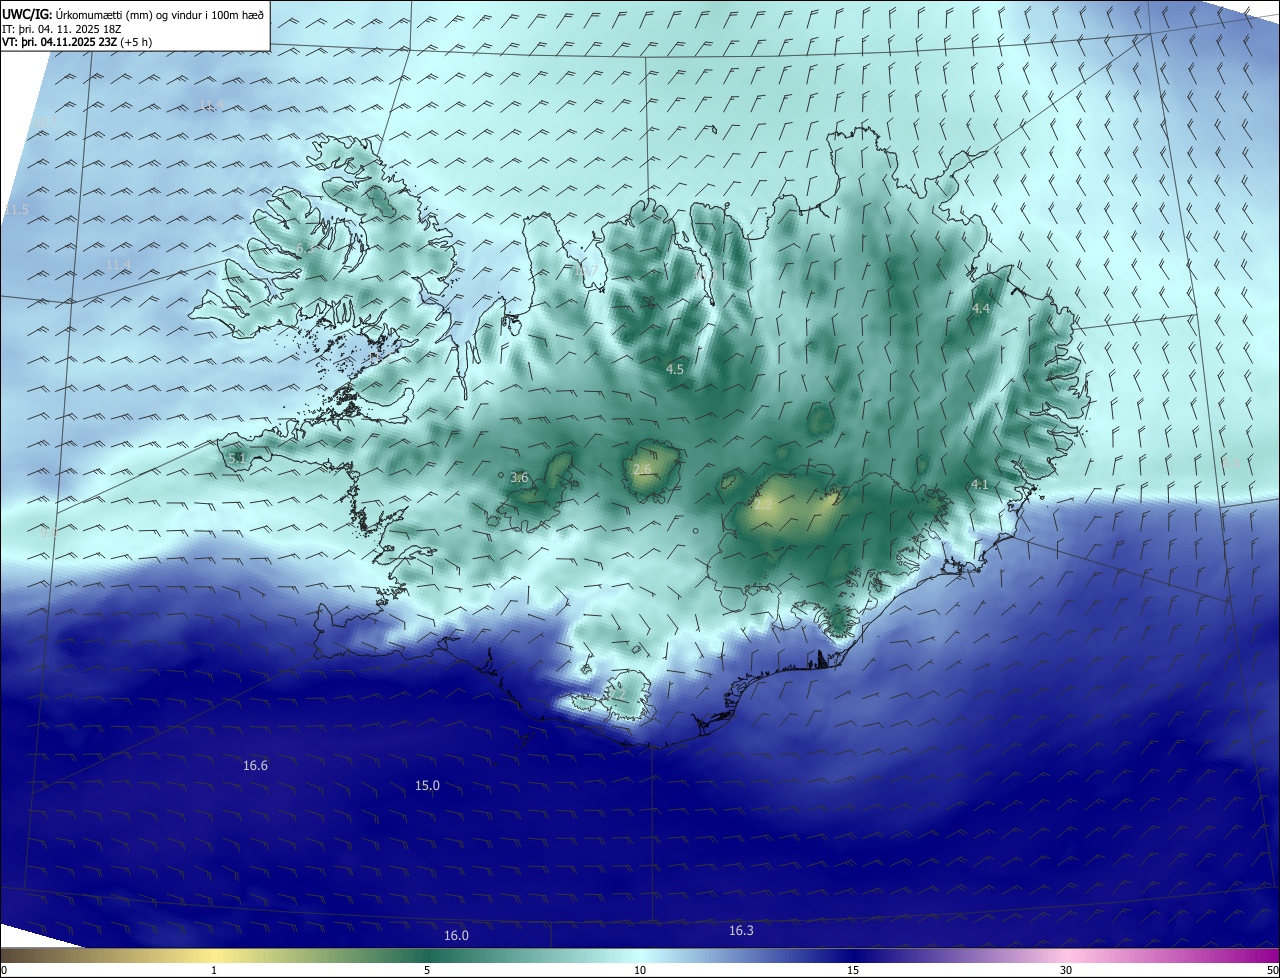Click the 16.3 value label above the colorbar
Screen dimensions: 1280x978
[741, 931]
